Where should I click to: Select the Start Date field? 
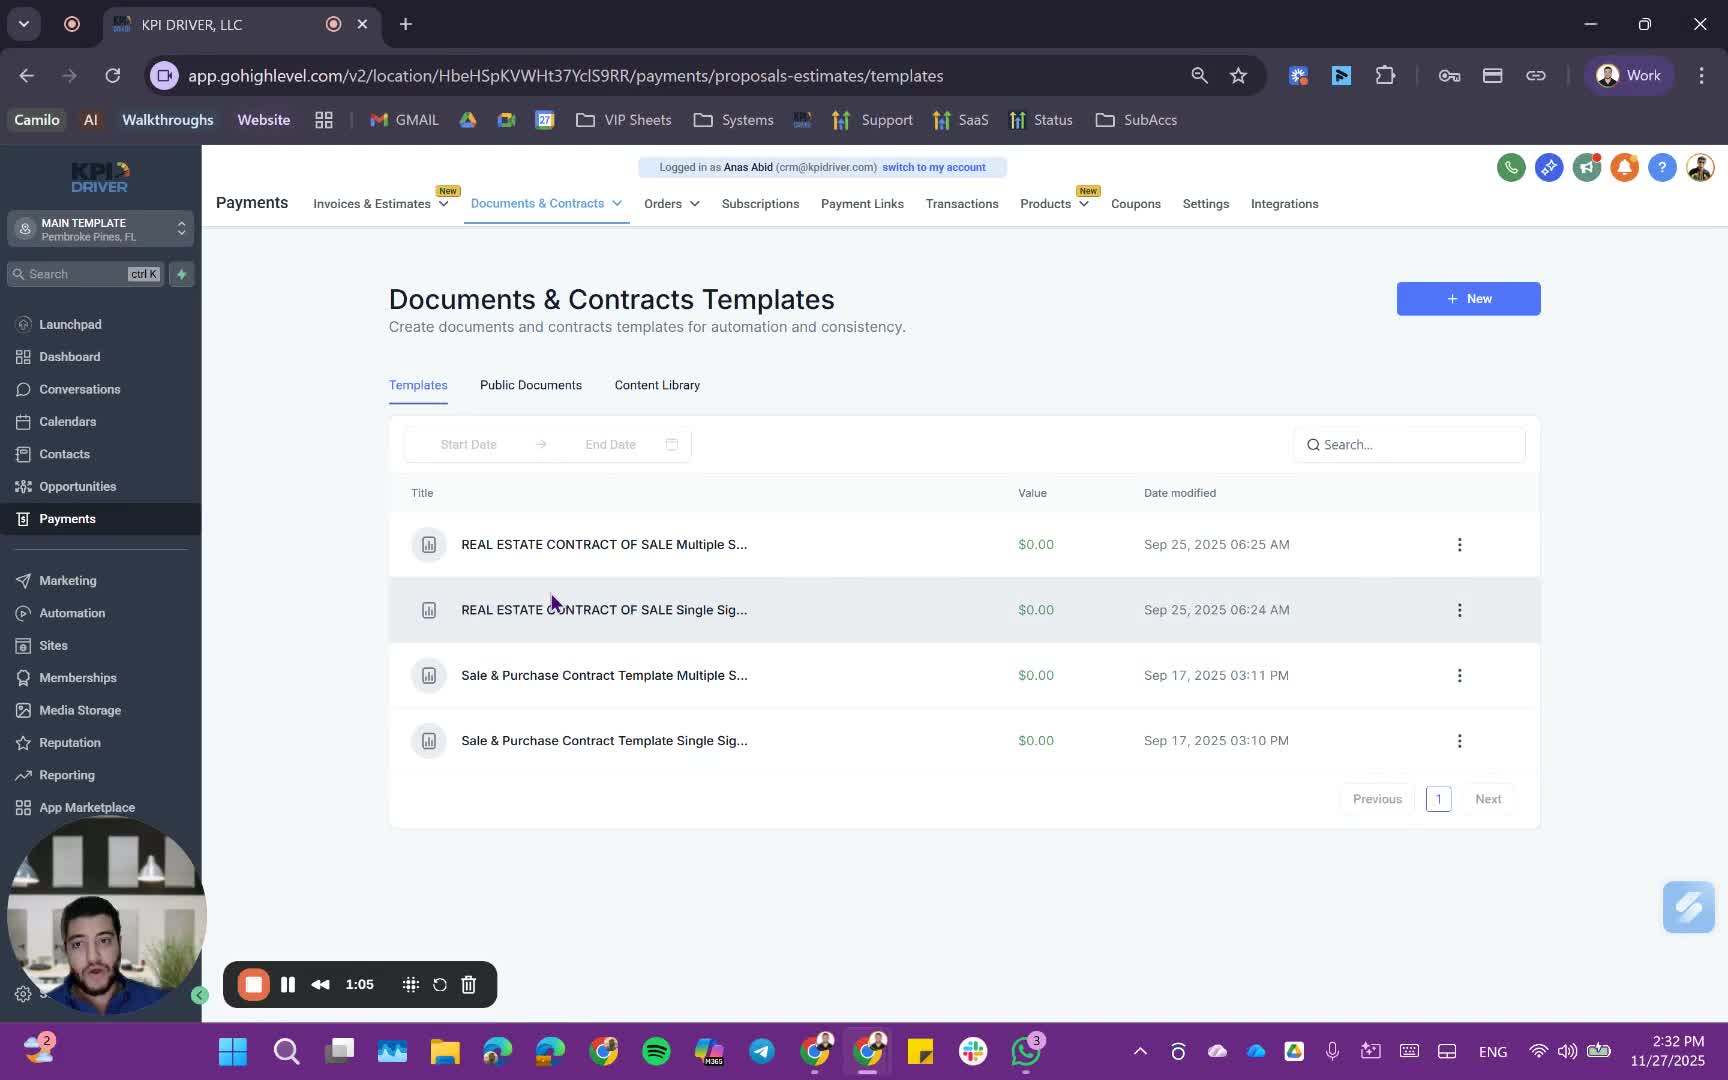(469, 445)
